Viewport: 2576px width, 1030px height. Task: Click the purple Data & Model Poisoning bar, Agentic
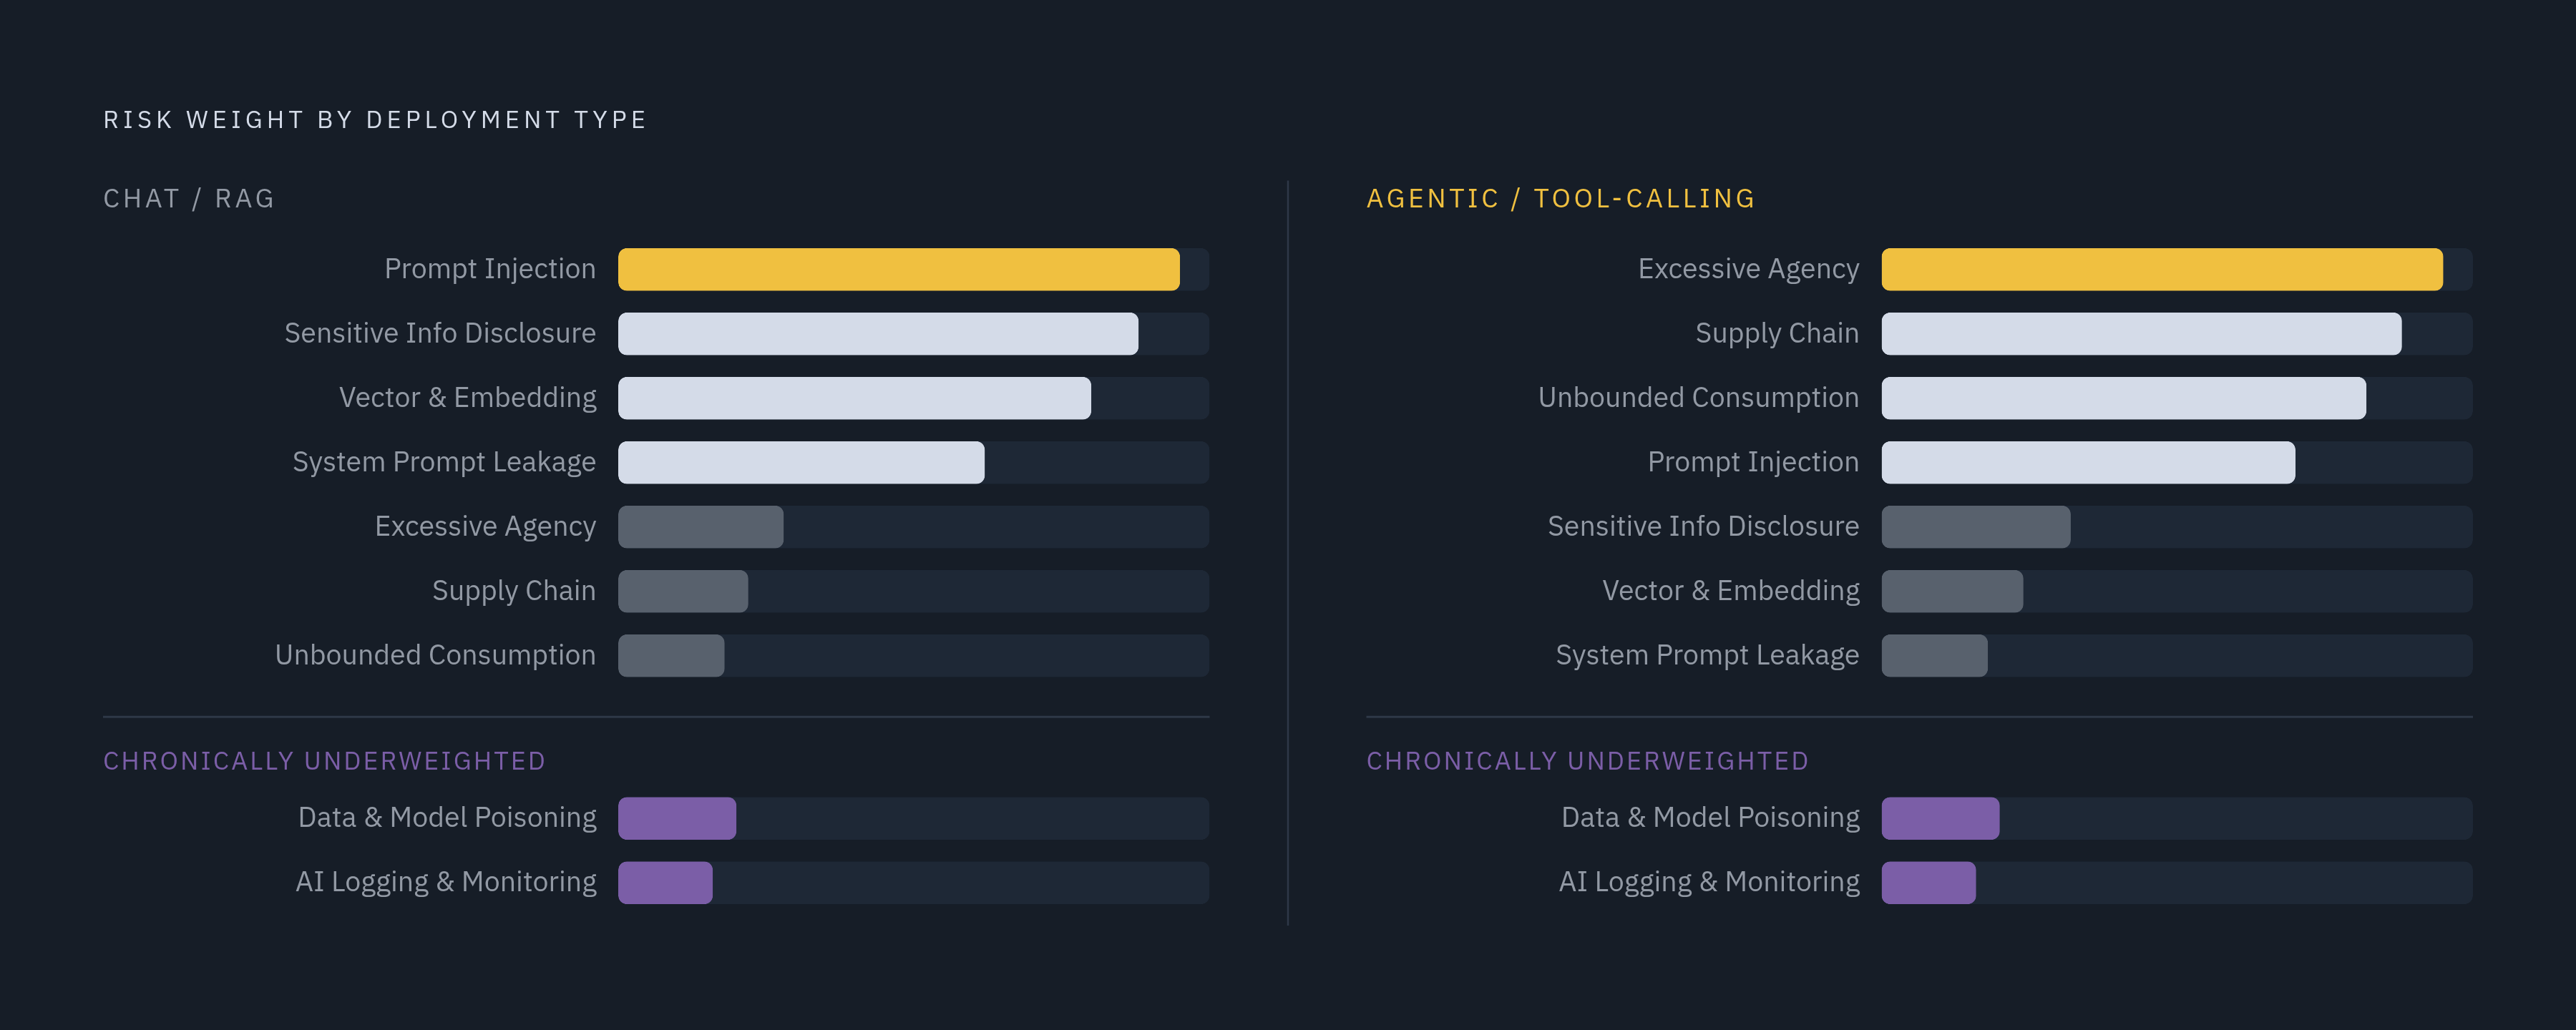pos(1941,818)
